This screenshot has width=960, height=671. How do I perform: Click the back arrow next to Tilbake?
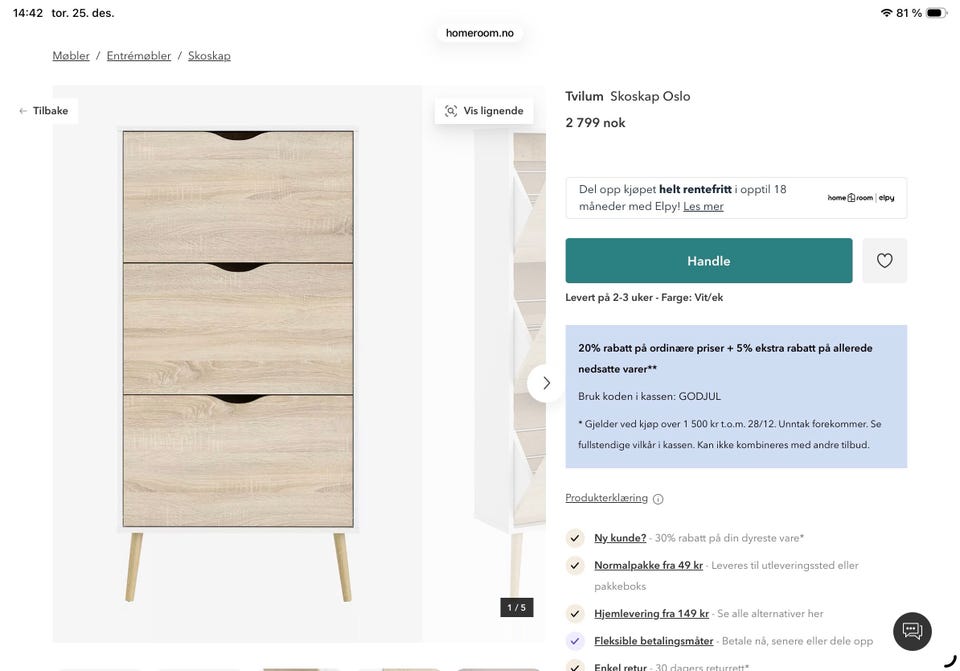coord(23,111)
